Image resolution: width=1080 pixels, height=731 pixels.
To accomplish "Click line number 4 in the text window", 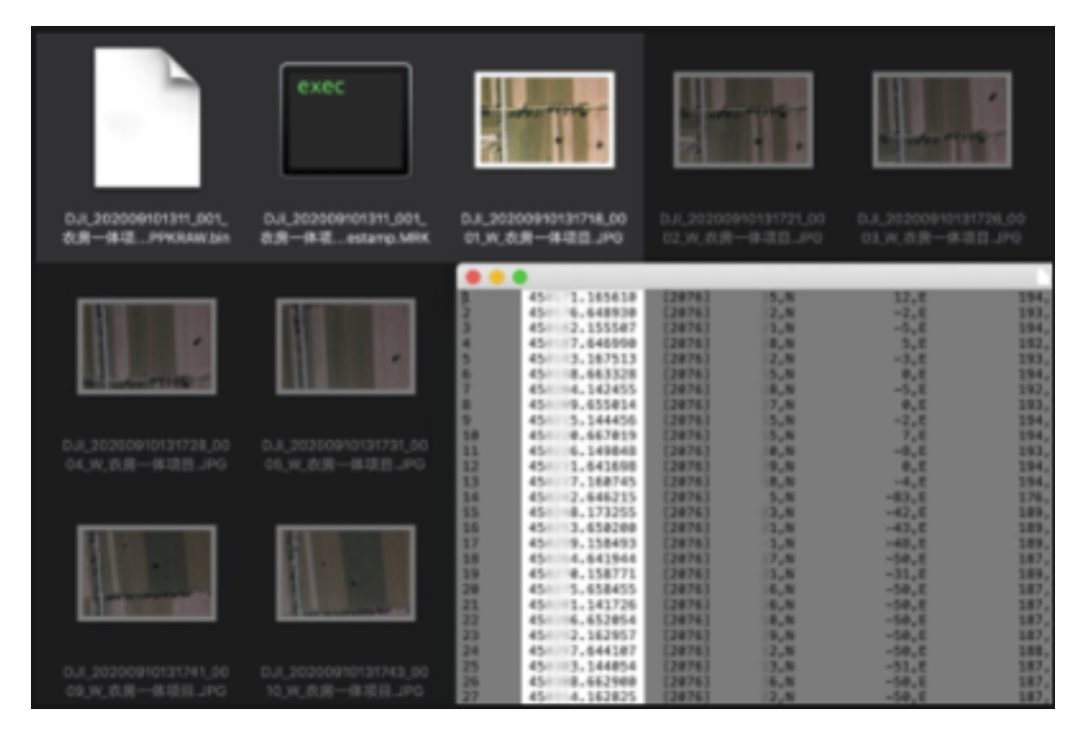I will point(467,343).
